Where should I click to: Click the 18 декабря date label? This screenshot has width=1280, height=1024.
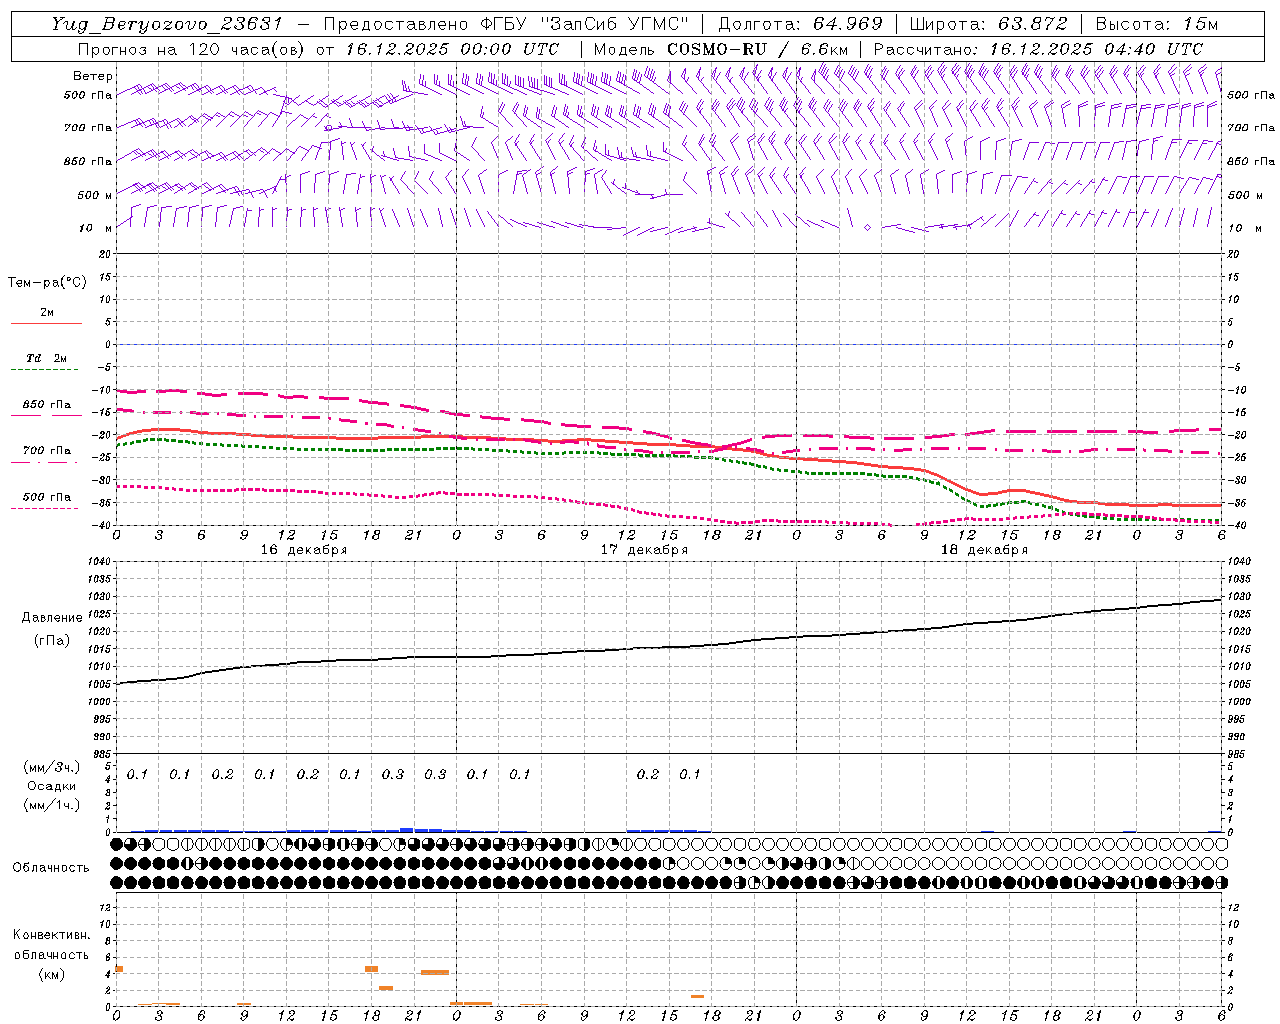click(983, 550)
